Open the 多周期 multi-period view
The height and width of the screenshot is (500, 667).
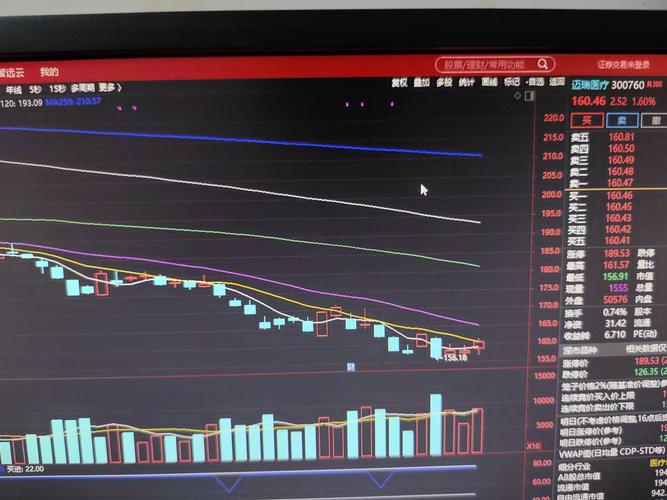[83, 88]
